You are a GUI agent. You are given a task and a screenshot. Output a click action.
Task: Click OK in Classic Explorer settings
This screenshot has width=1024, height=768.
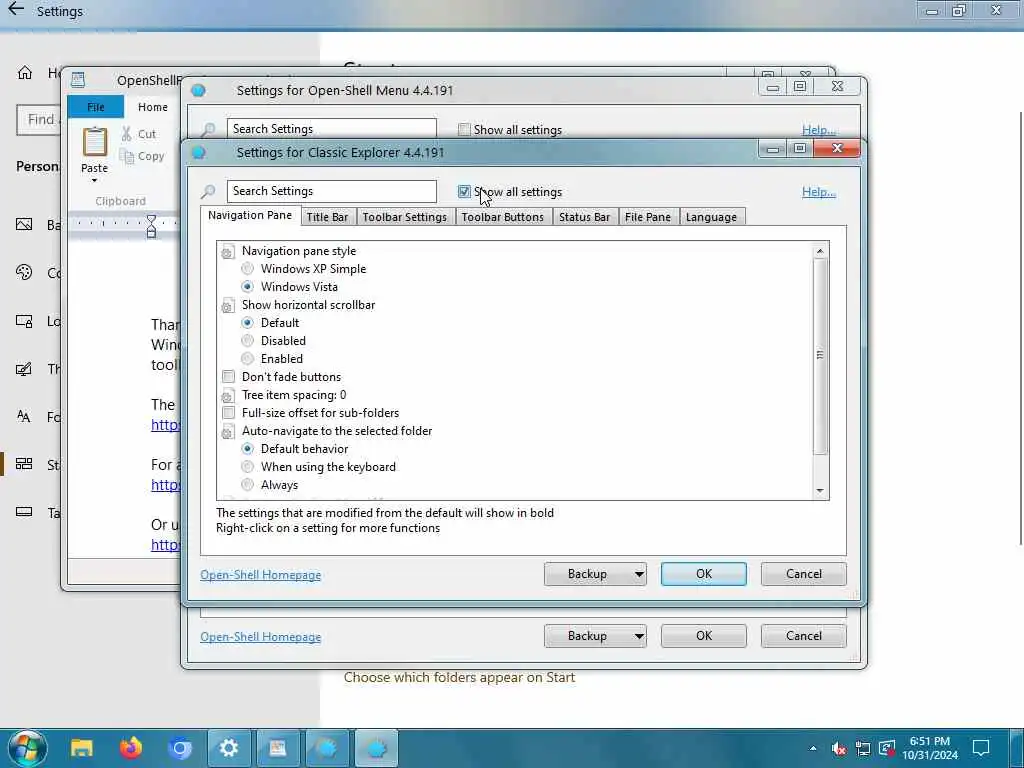pyautogui.click(x=703, y=574)
